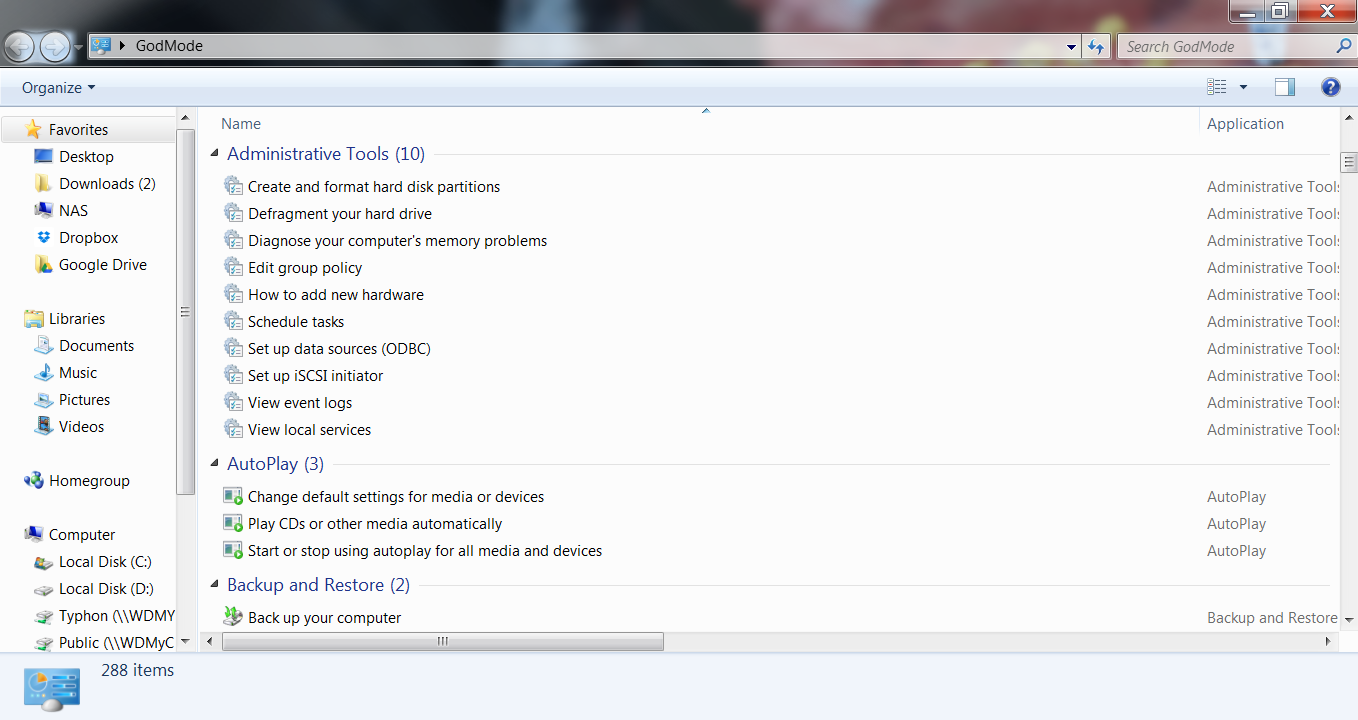The image size is (1358, 720).
Task: Go forward with the Forward arrow button
Action: pos(55,46)
